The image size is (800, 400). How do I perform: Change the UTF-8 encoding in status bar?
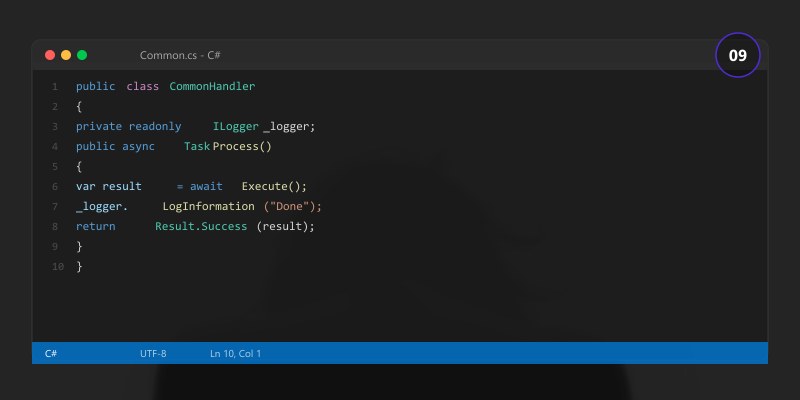[153, 353]
